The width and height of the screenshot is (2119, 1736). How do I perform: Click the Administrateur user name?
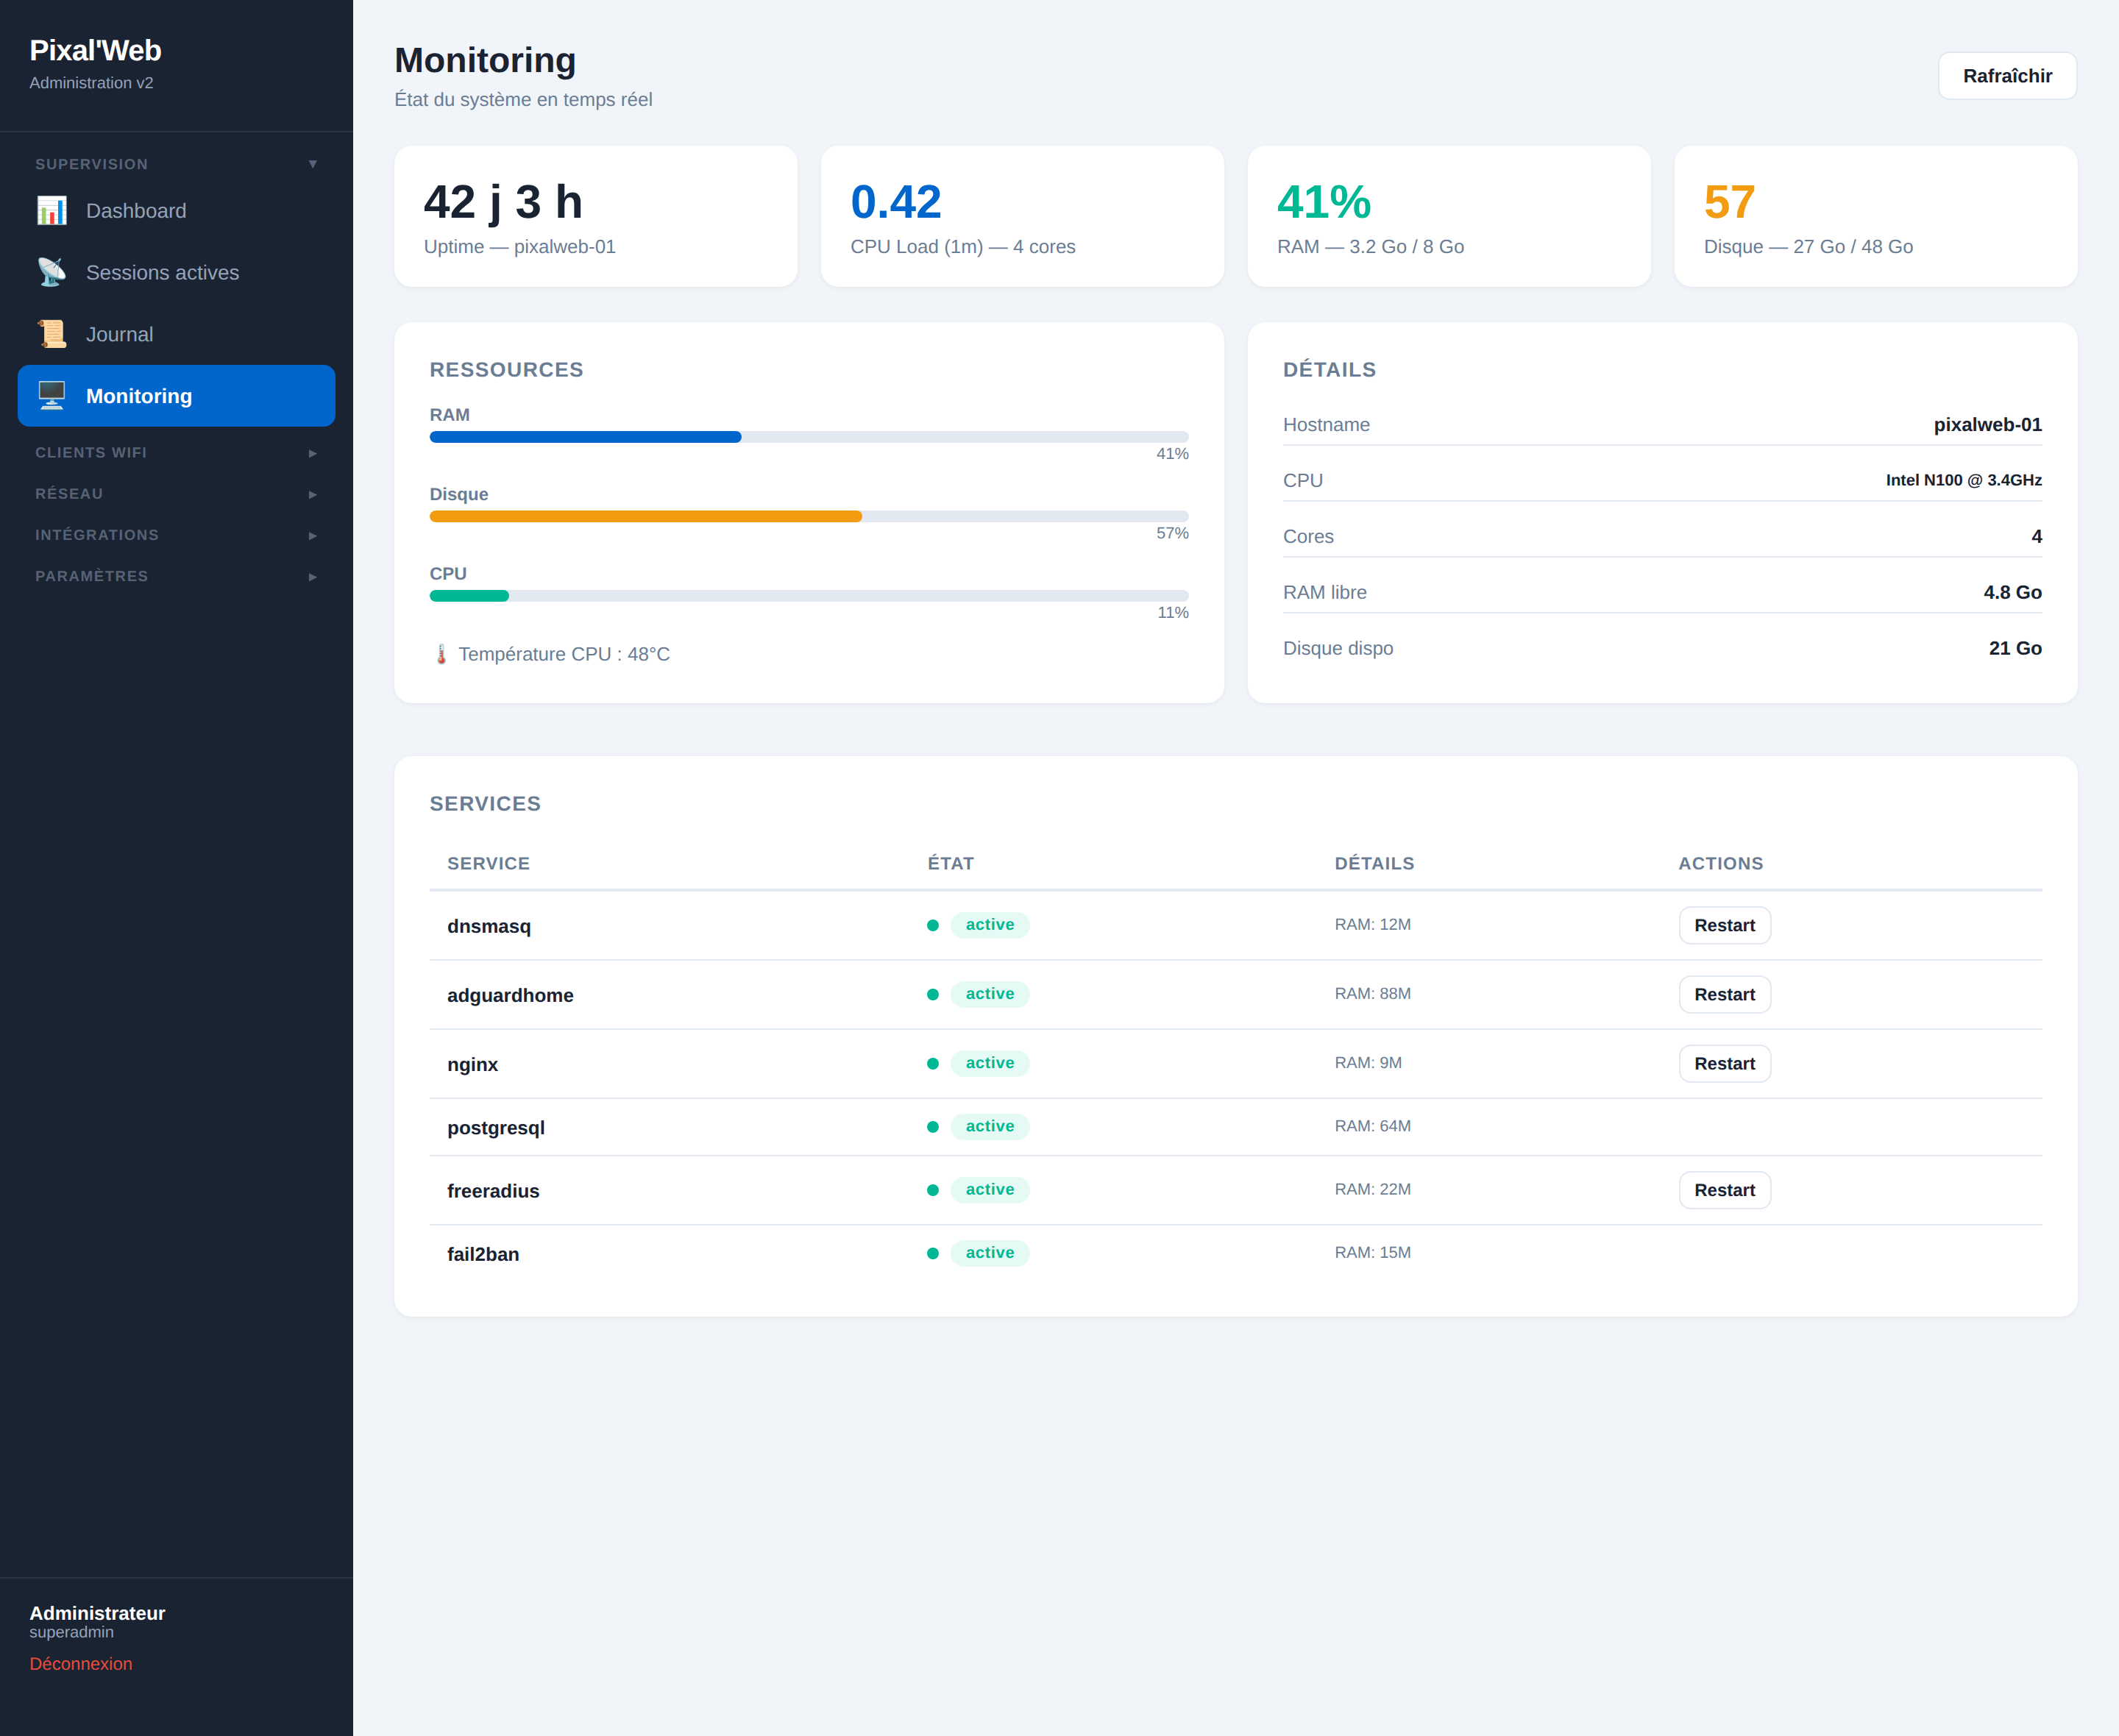pos(97,1613)
